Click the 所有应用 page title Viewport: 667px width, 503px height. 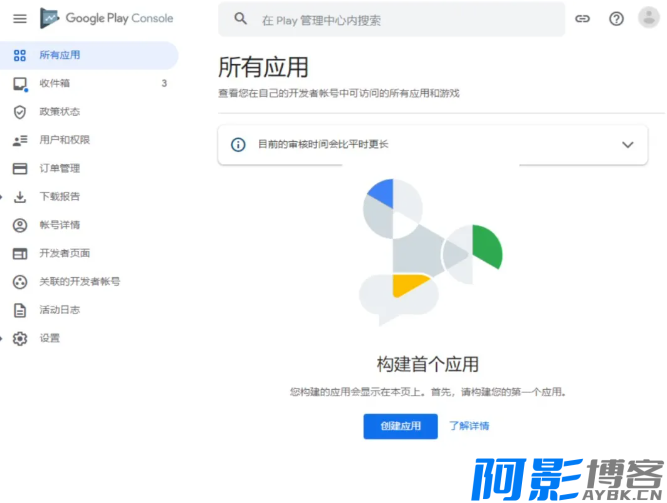(263, 68)
